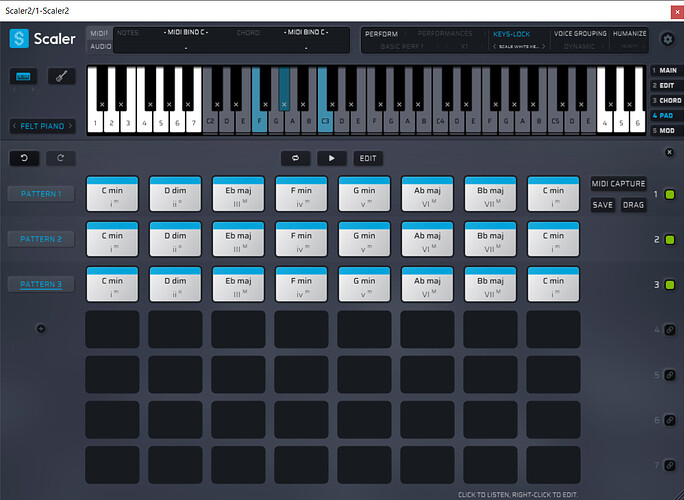Click the redo arrow button
The height and width of the screenshot is (500, 684).
click(x=61, y=158)
